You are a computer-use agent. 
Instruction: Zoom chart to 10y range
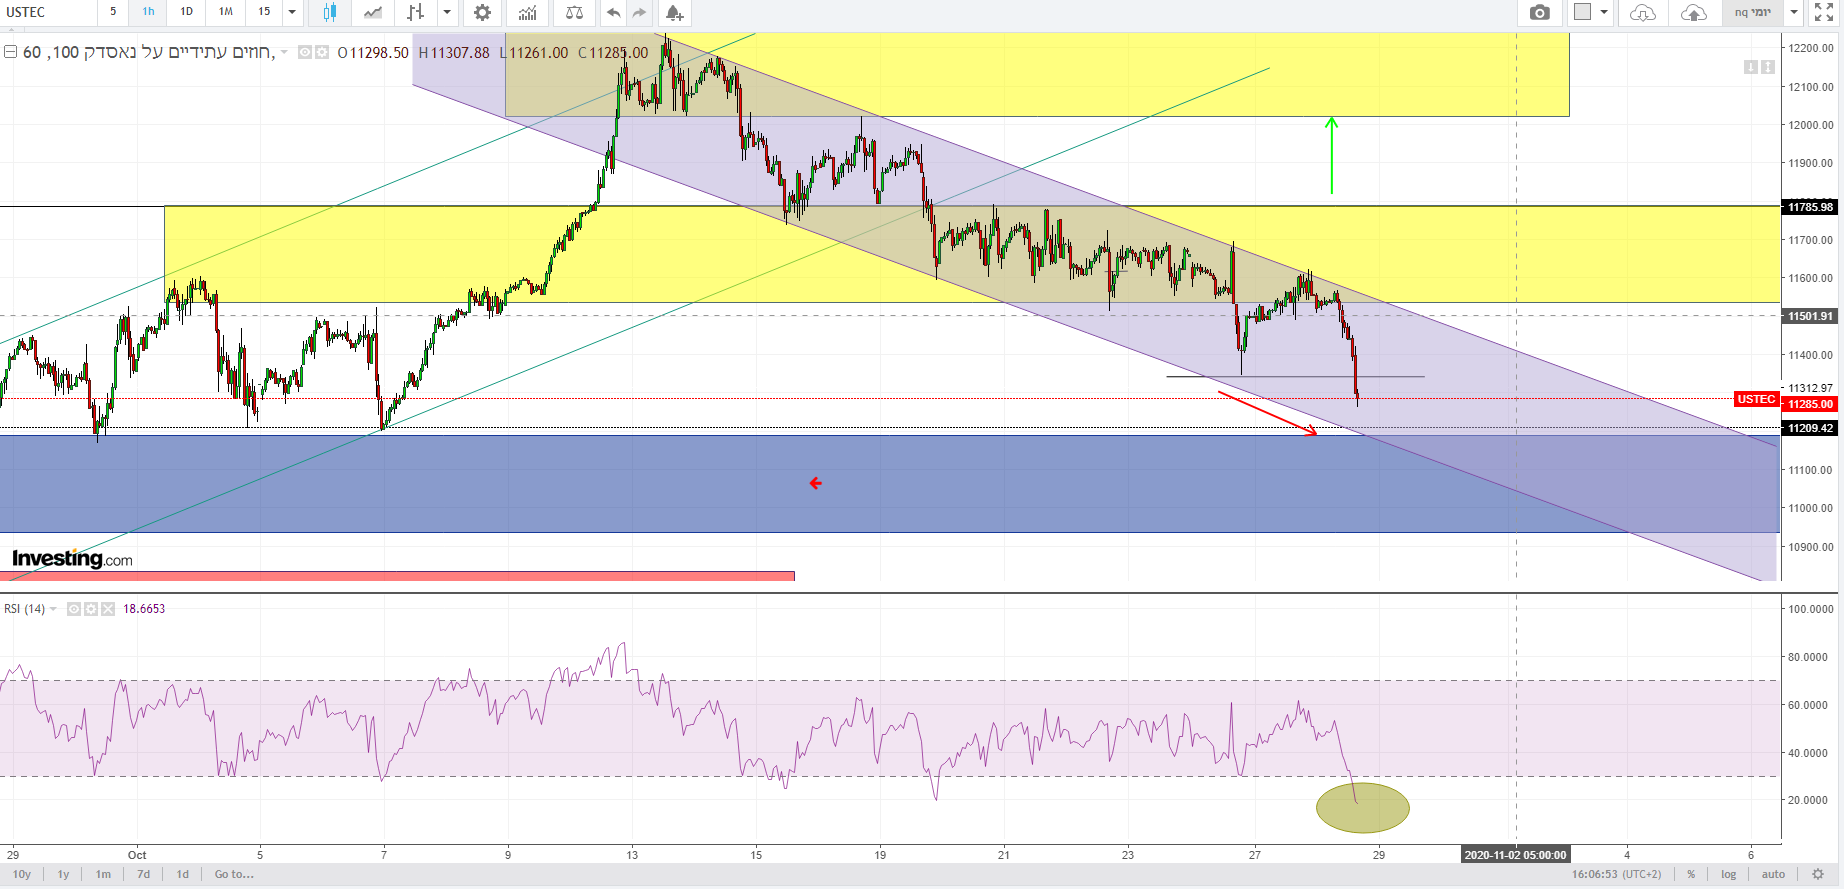(x=22, y=874)
